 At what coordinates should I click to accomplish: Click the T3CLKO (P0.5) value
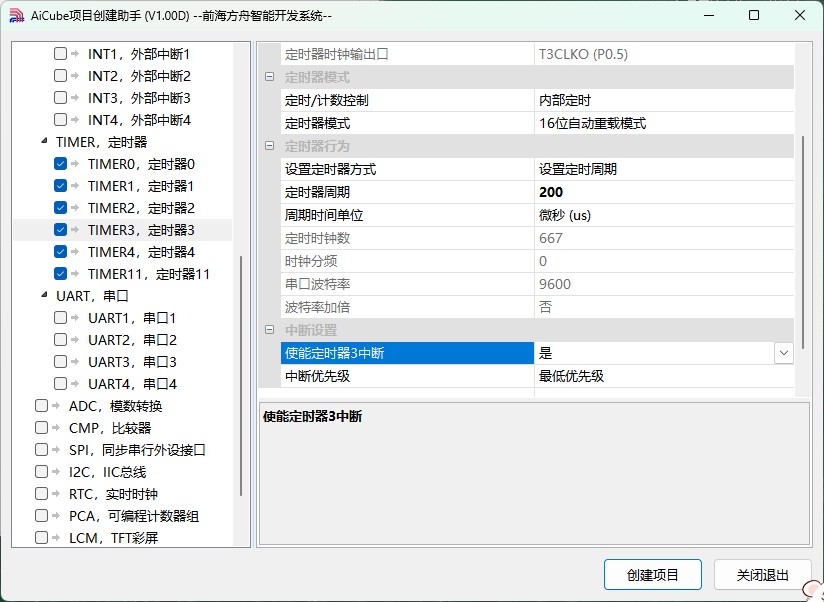pos(664,54)
